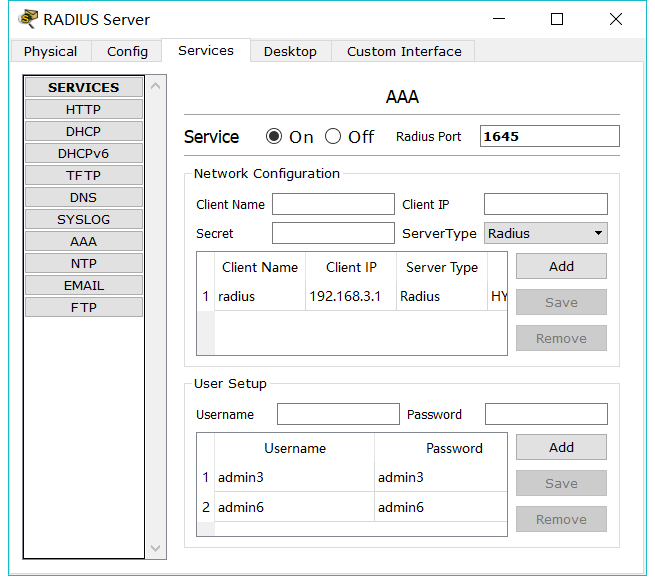Viewport: 655px width, 584px height.
Task: Click the RADIUS Server title bar icon
Action: [x=28, y=19]
